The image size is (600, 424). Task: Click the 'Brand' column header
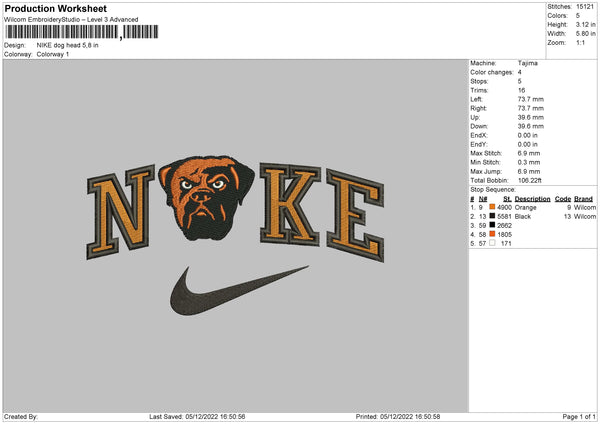[x=584, y=199]
